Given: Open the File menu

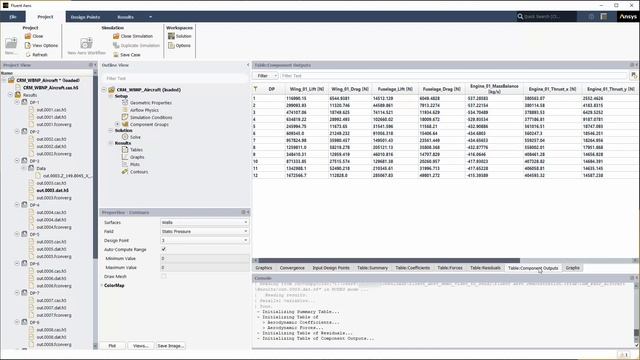Looking at the screenshot, I should (x=13, y=17).
